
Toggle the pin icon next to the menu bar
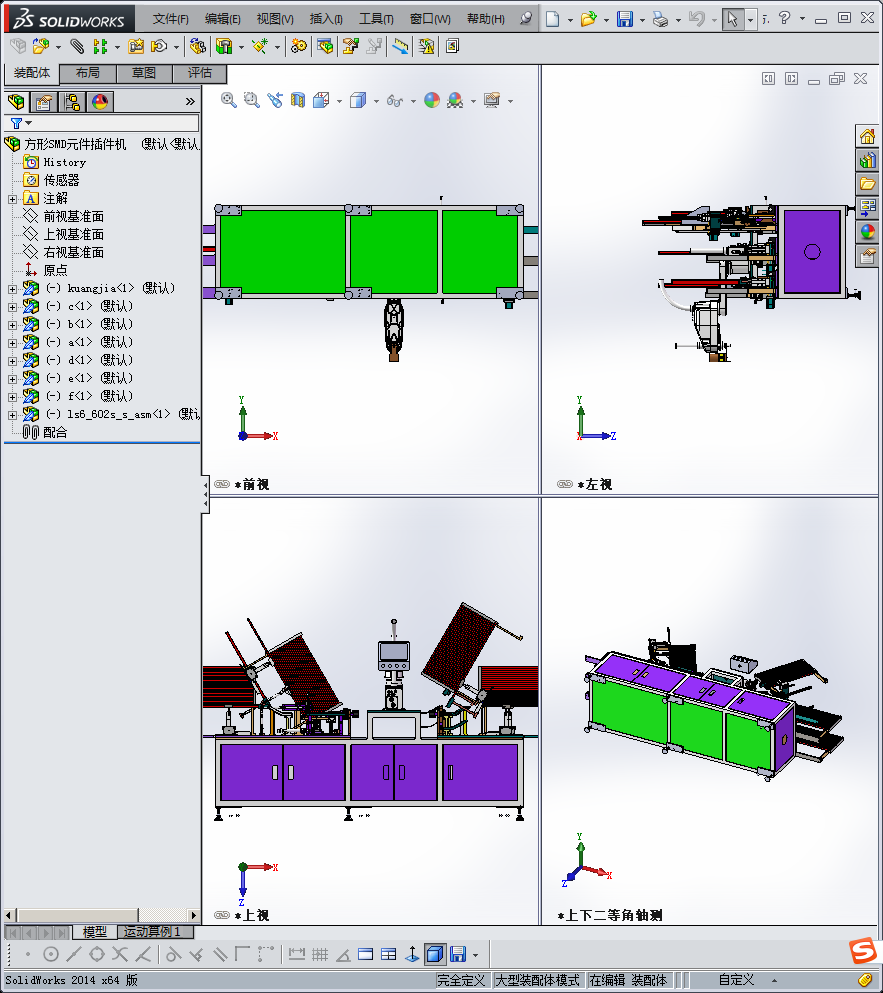pos(525,18)
